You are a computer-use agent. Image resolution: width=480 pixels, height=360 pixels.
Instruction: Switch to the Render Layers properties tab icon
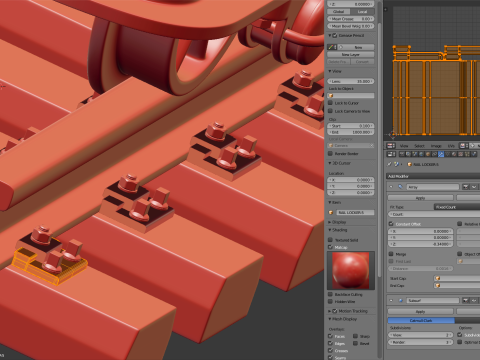click(408, 154)
